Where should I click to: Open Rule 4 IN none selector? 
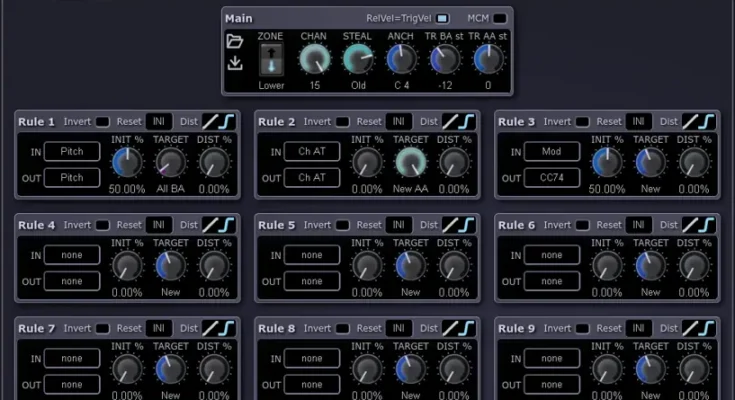coord(71,254)
